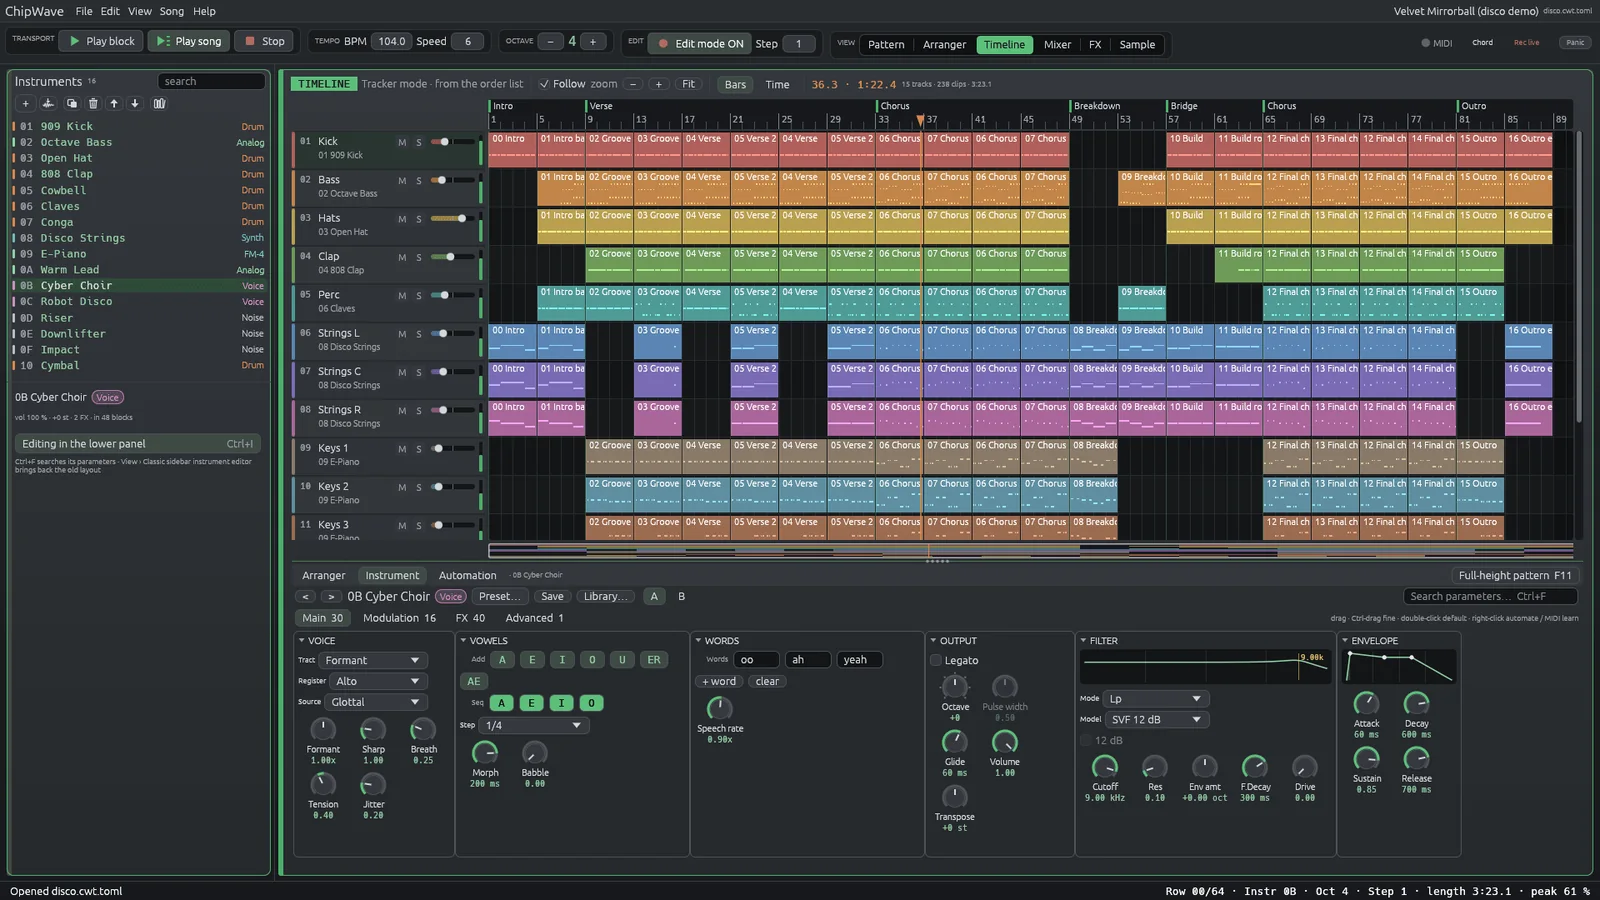The width and height of the screenshot is (1600, 900).
Task: Click sequence vowel I in the Seq row
Action: coord(561,703)
